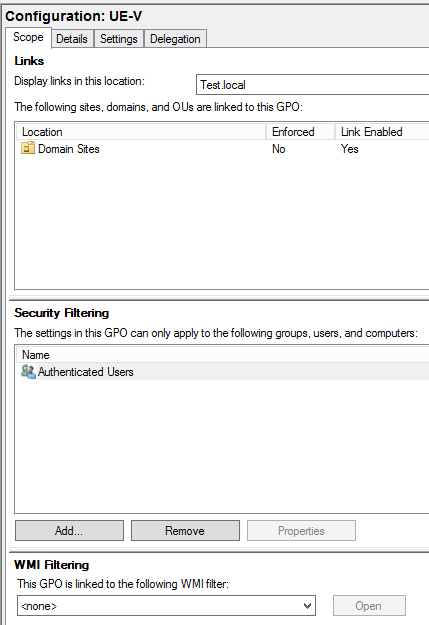Viewport: 429px width, 625px height.
Task: Click the Link Enabled column header
Action: point(382,132)
